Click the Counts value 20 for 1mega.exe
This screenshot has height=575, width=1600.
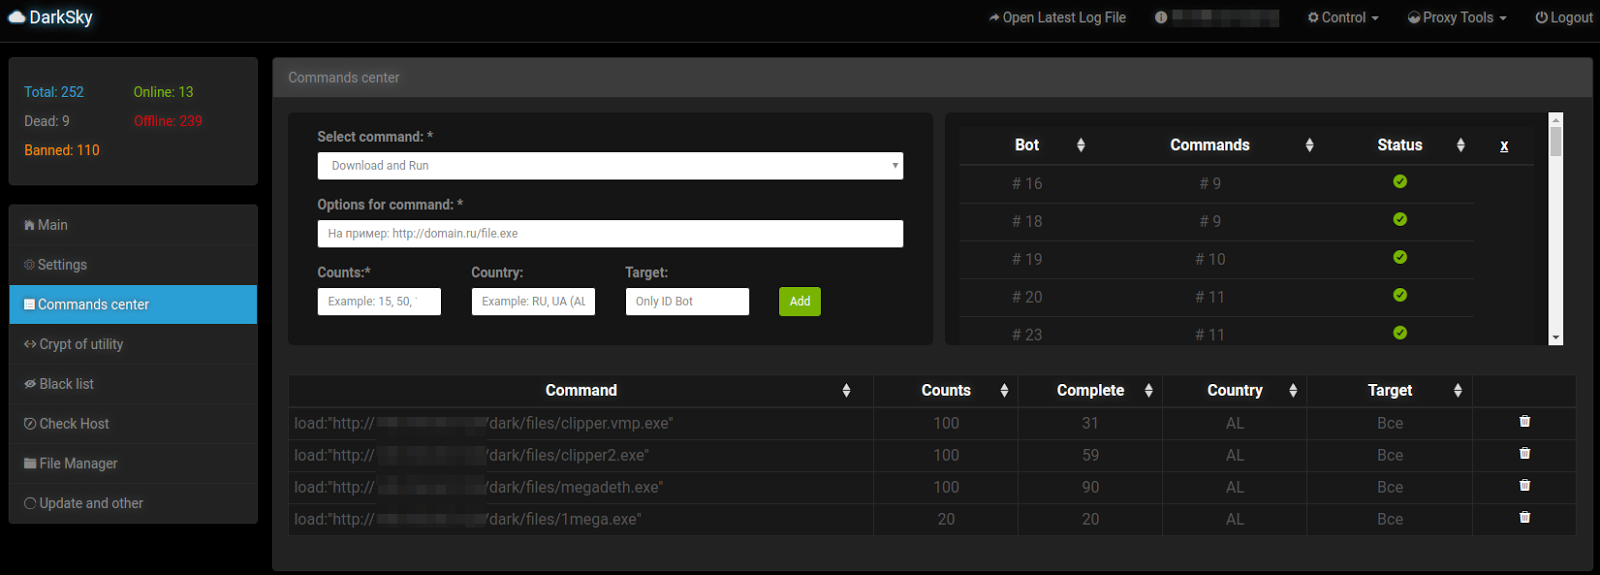[946, 520]
